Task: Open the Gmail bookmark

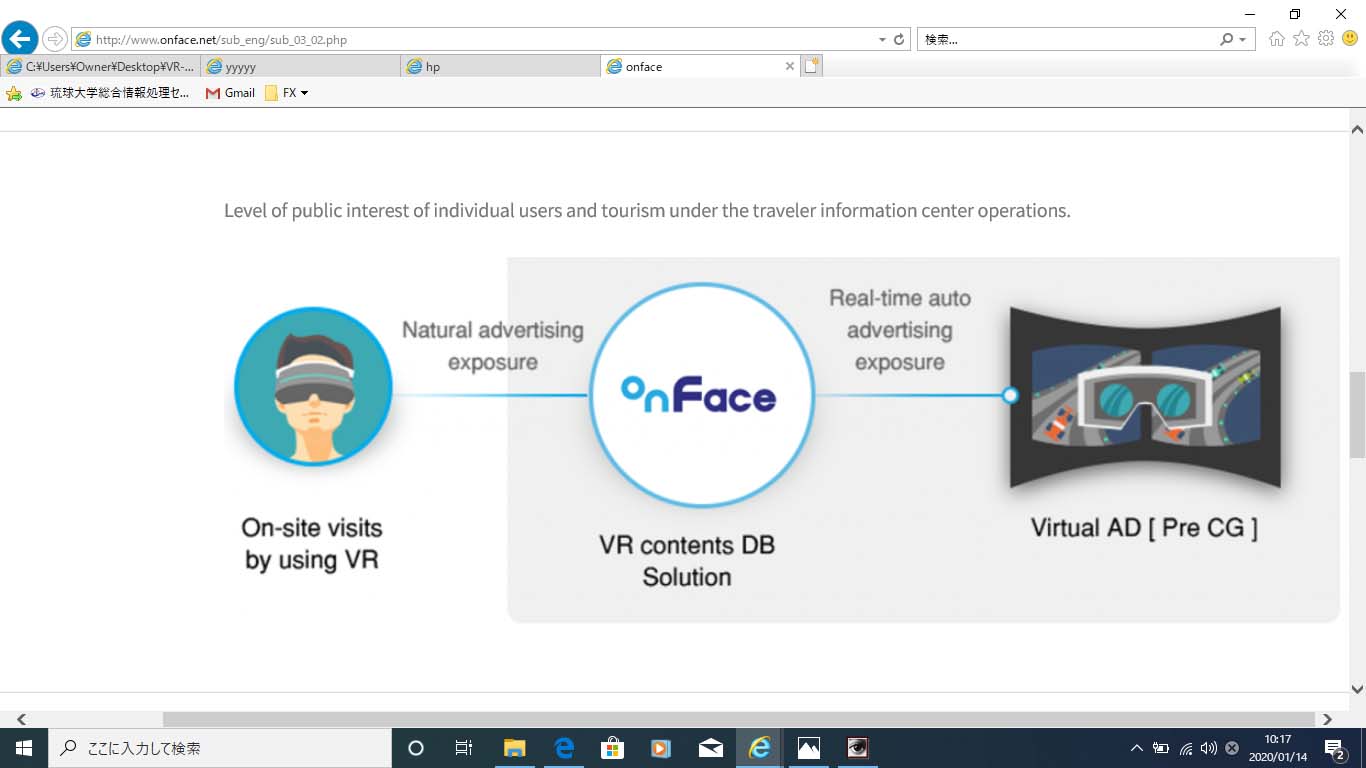Action: [x=229, y=93]
